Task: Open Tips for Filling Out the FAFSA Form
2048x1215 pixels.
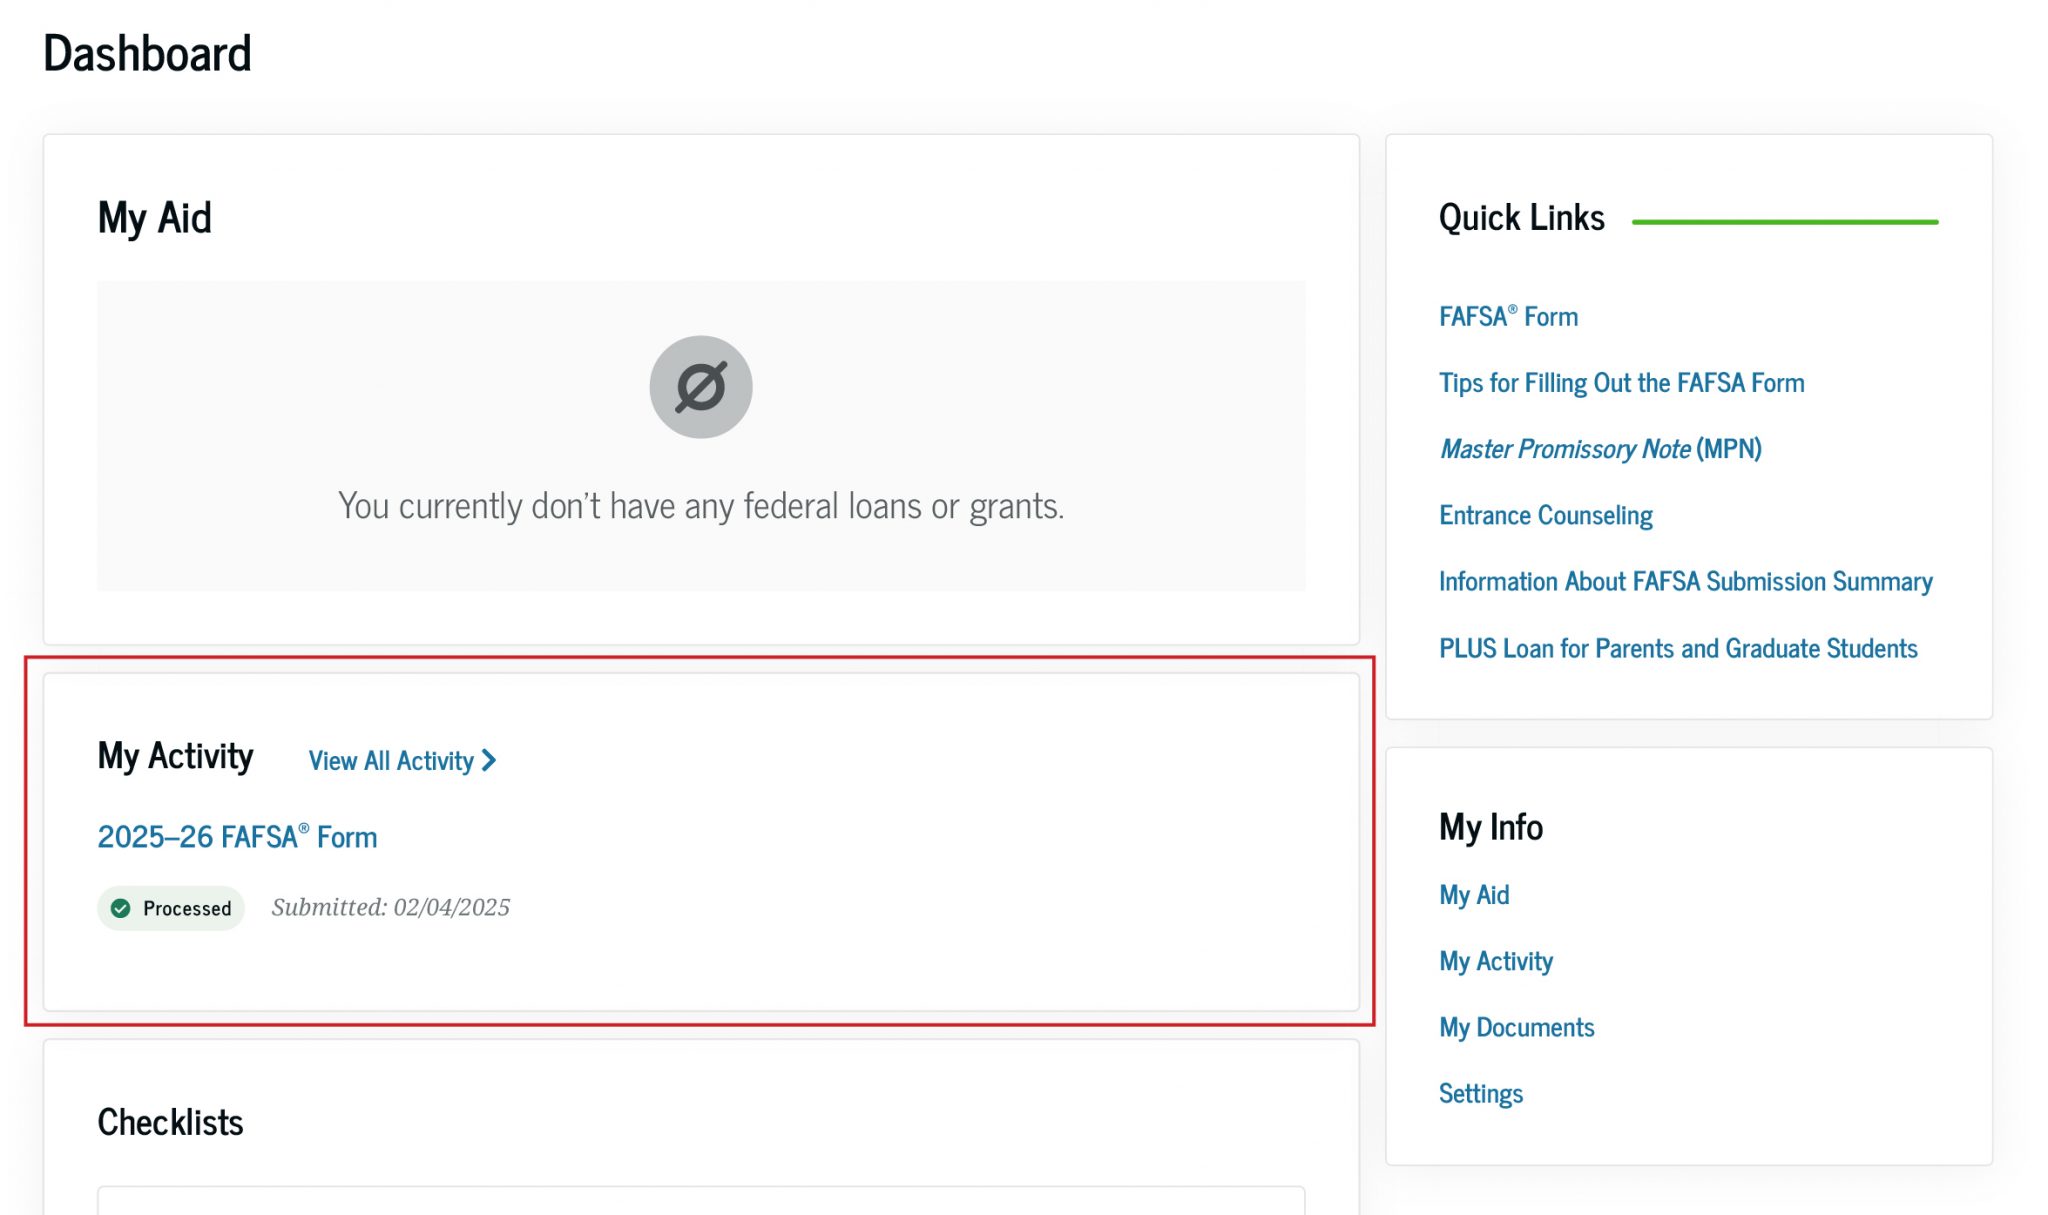Action: (x=1621, y=383)
